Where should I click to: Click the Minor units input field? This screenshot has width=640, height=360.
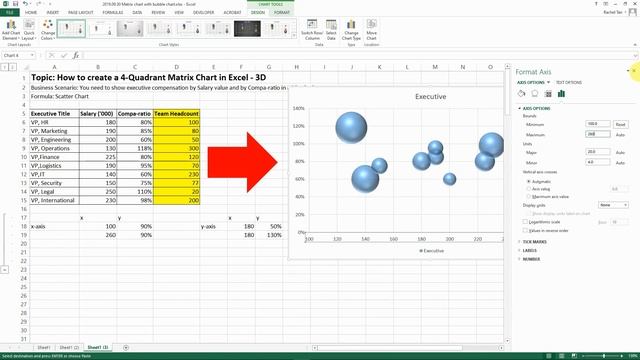click(x=598, y=162)
